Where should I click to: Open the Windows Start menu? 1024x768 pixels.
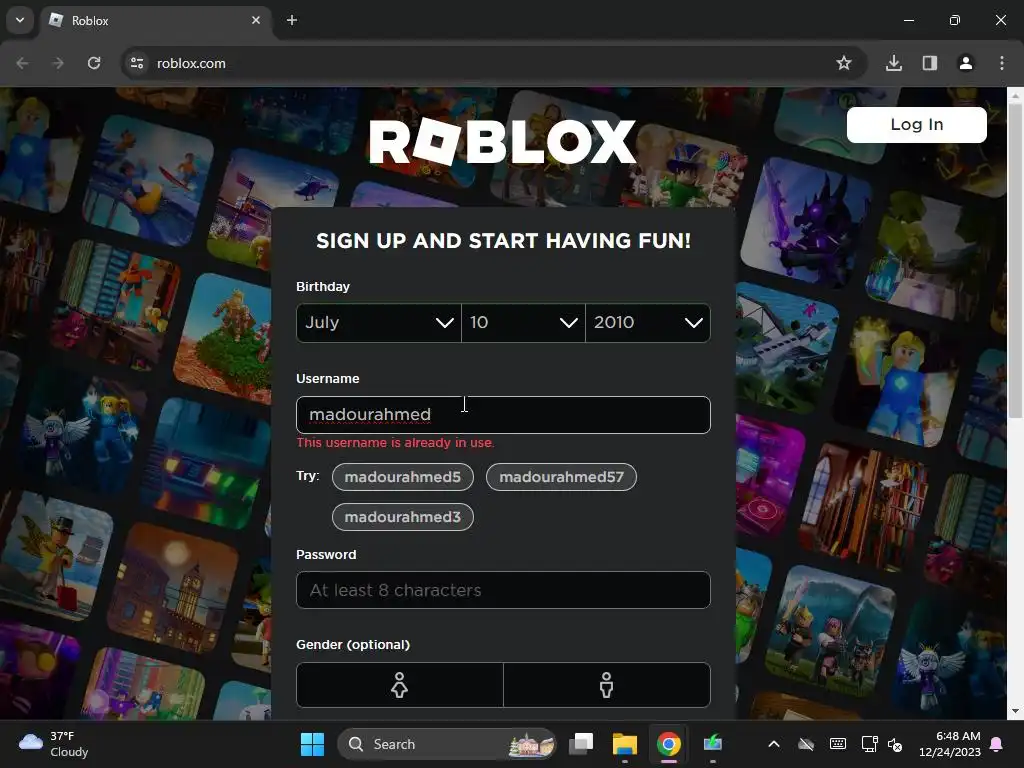(x=312, y=744)
